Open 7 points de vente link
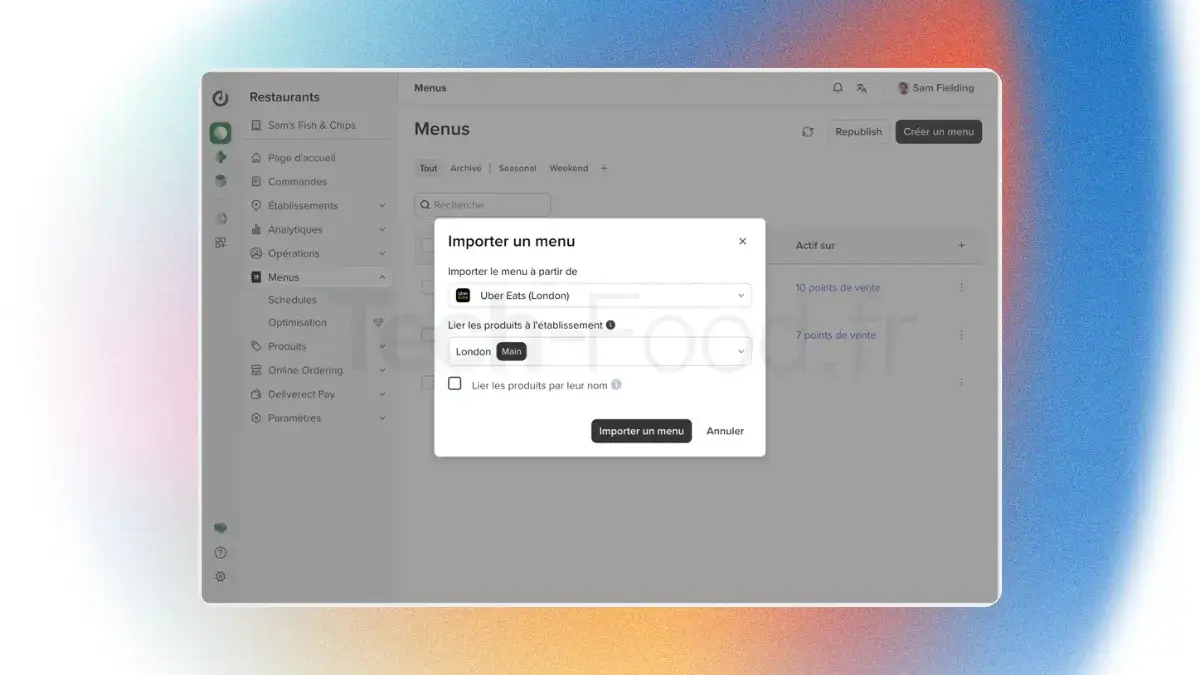This screenshot has height=675, width=1200. point(835,335)
